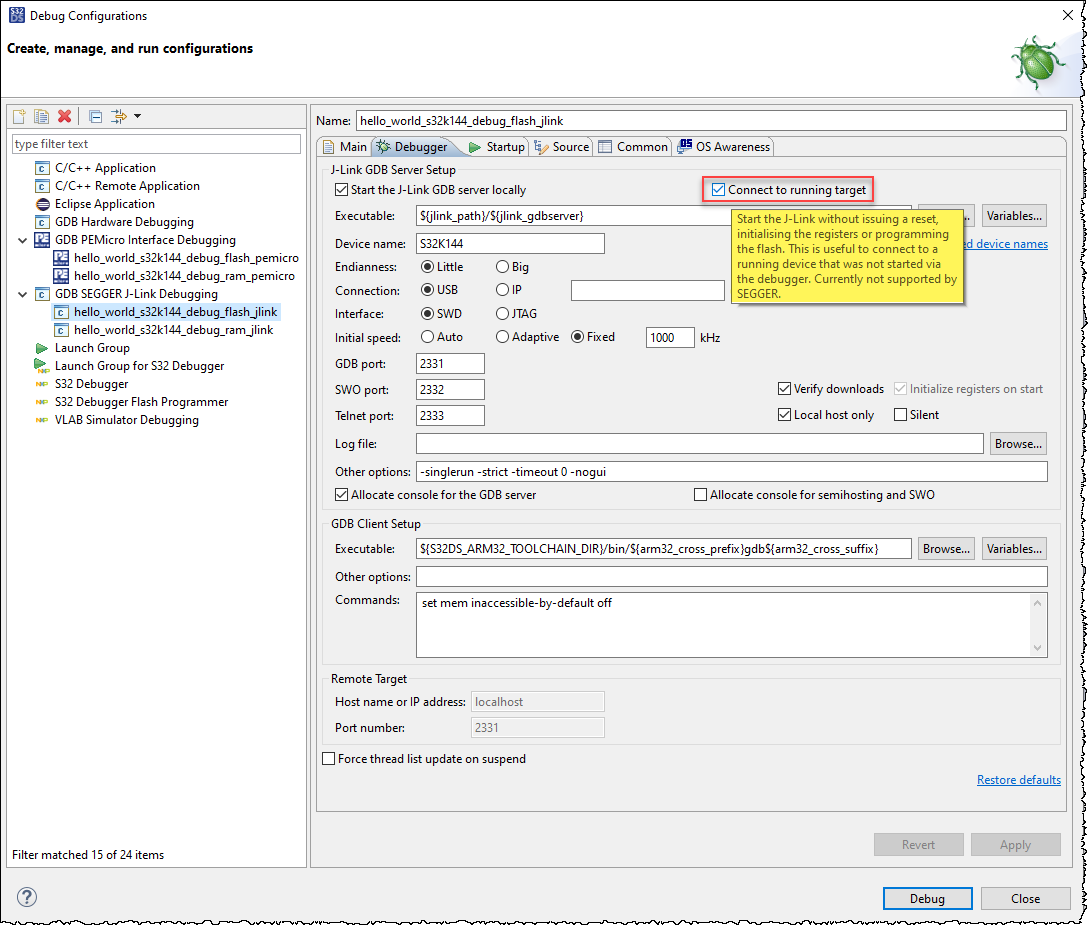
Task: Select the JTAG interface radio button
Action: [501, 313]
